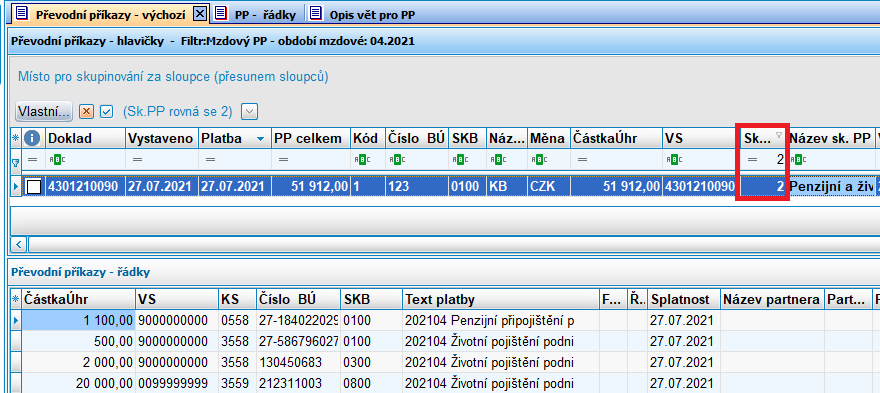
Task: Sort by Název partnera column header
Action: [x=772, y=300]
